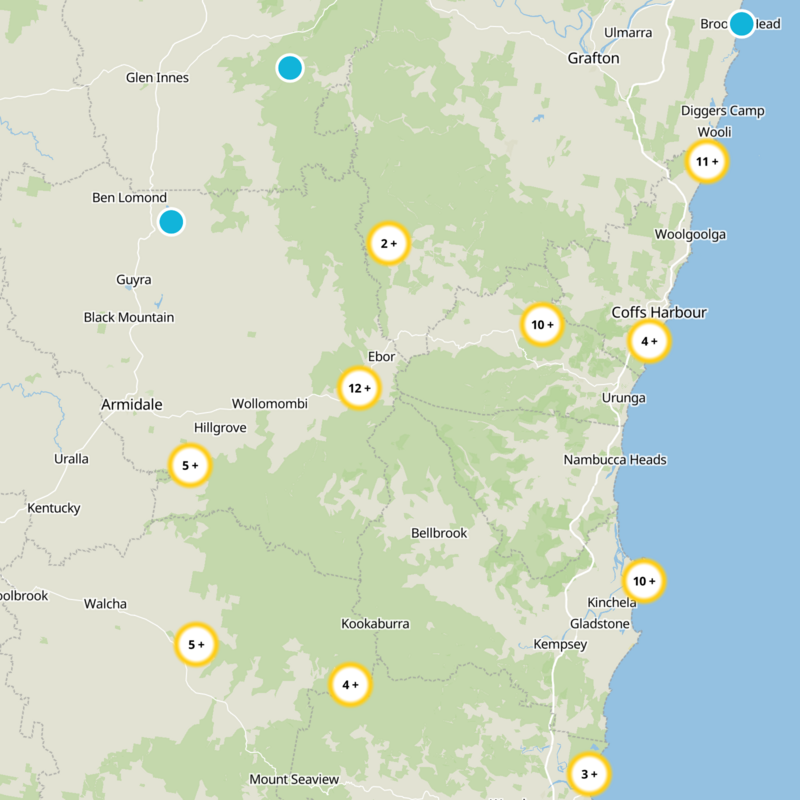Expand the 10 + cluster west of Coffs Harbour
The height and width of the screenshot is (800, 800).
(542, 324)
